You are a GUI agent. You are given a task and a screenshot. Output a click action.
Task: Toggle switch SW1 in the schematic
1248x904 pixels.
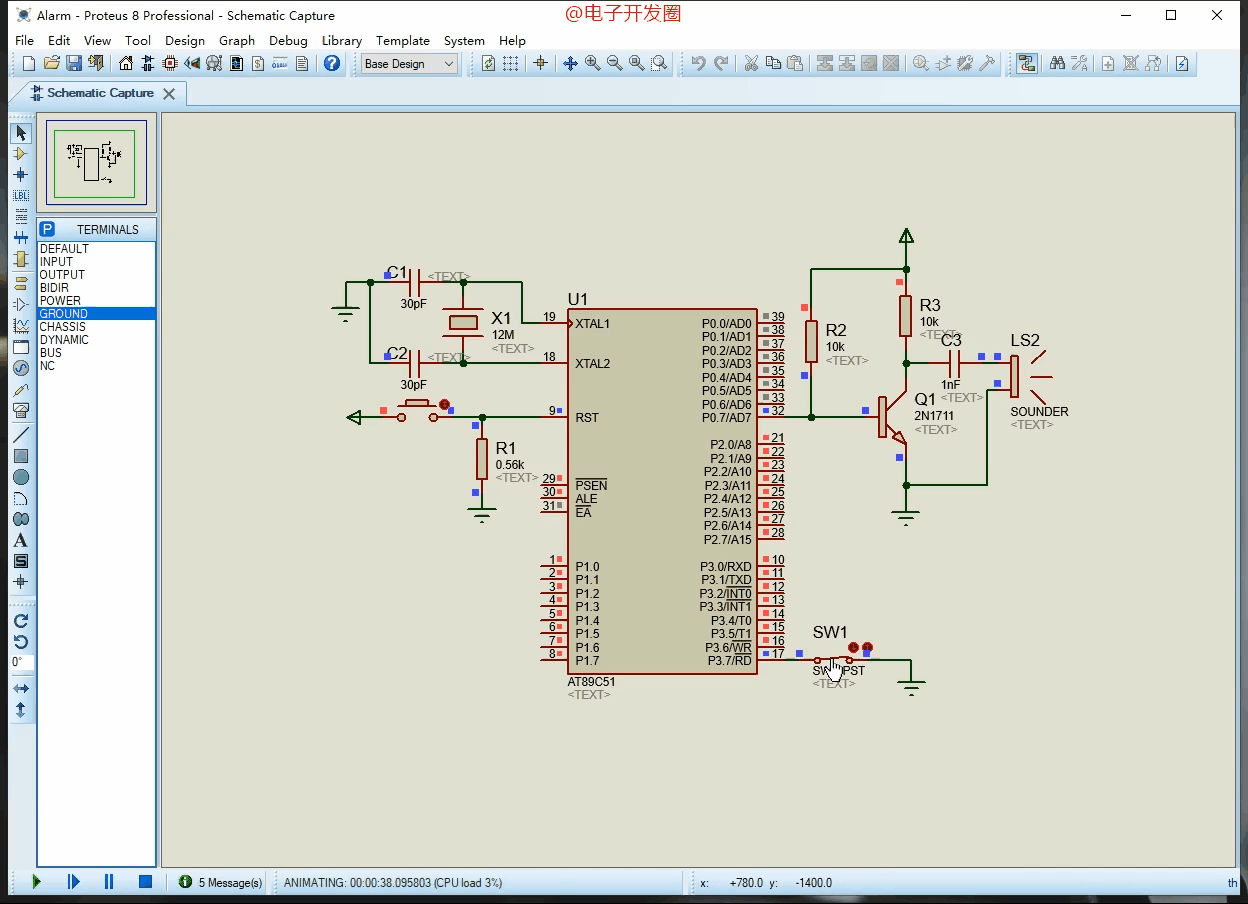point(834,660)
